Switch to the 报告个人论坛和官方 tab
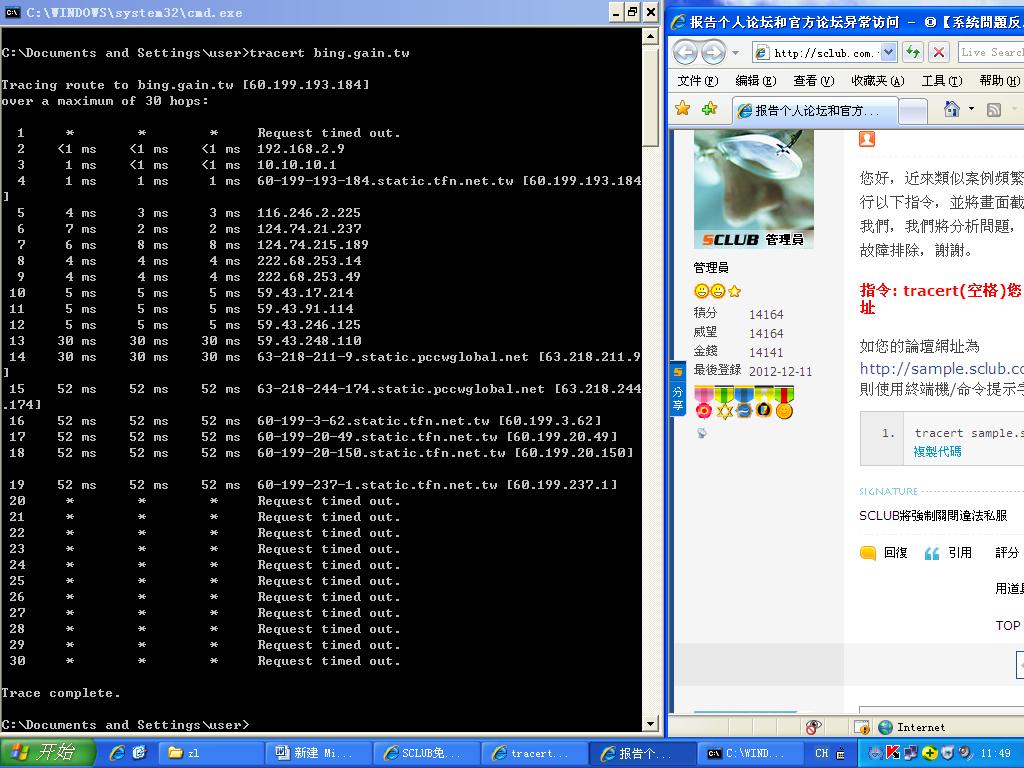Viewport: 1024px width, 768px height. tap(815, 110)
